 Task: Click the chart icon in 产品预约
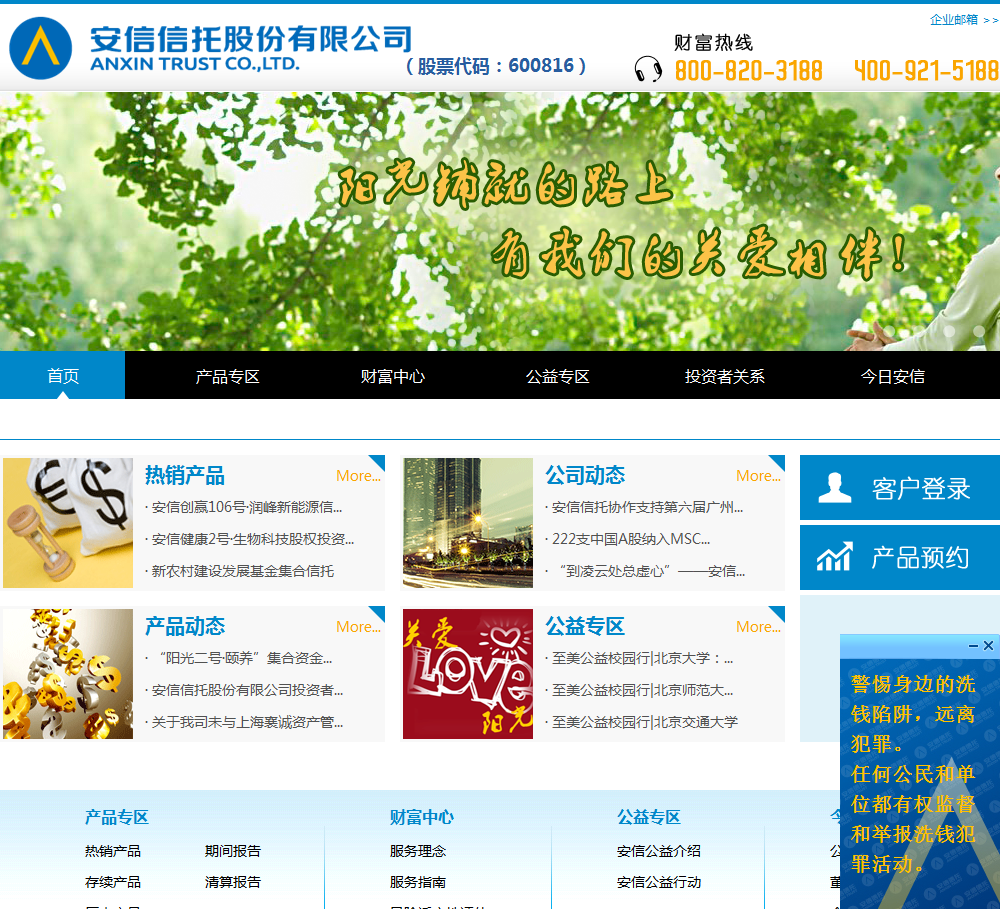[834, 557]
